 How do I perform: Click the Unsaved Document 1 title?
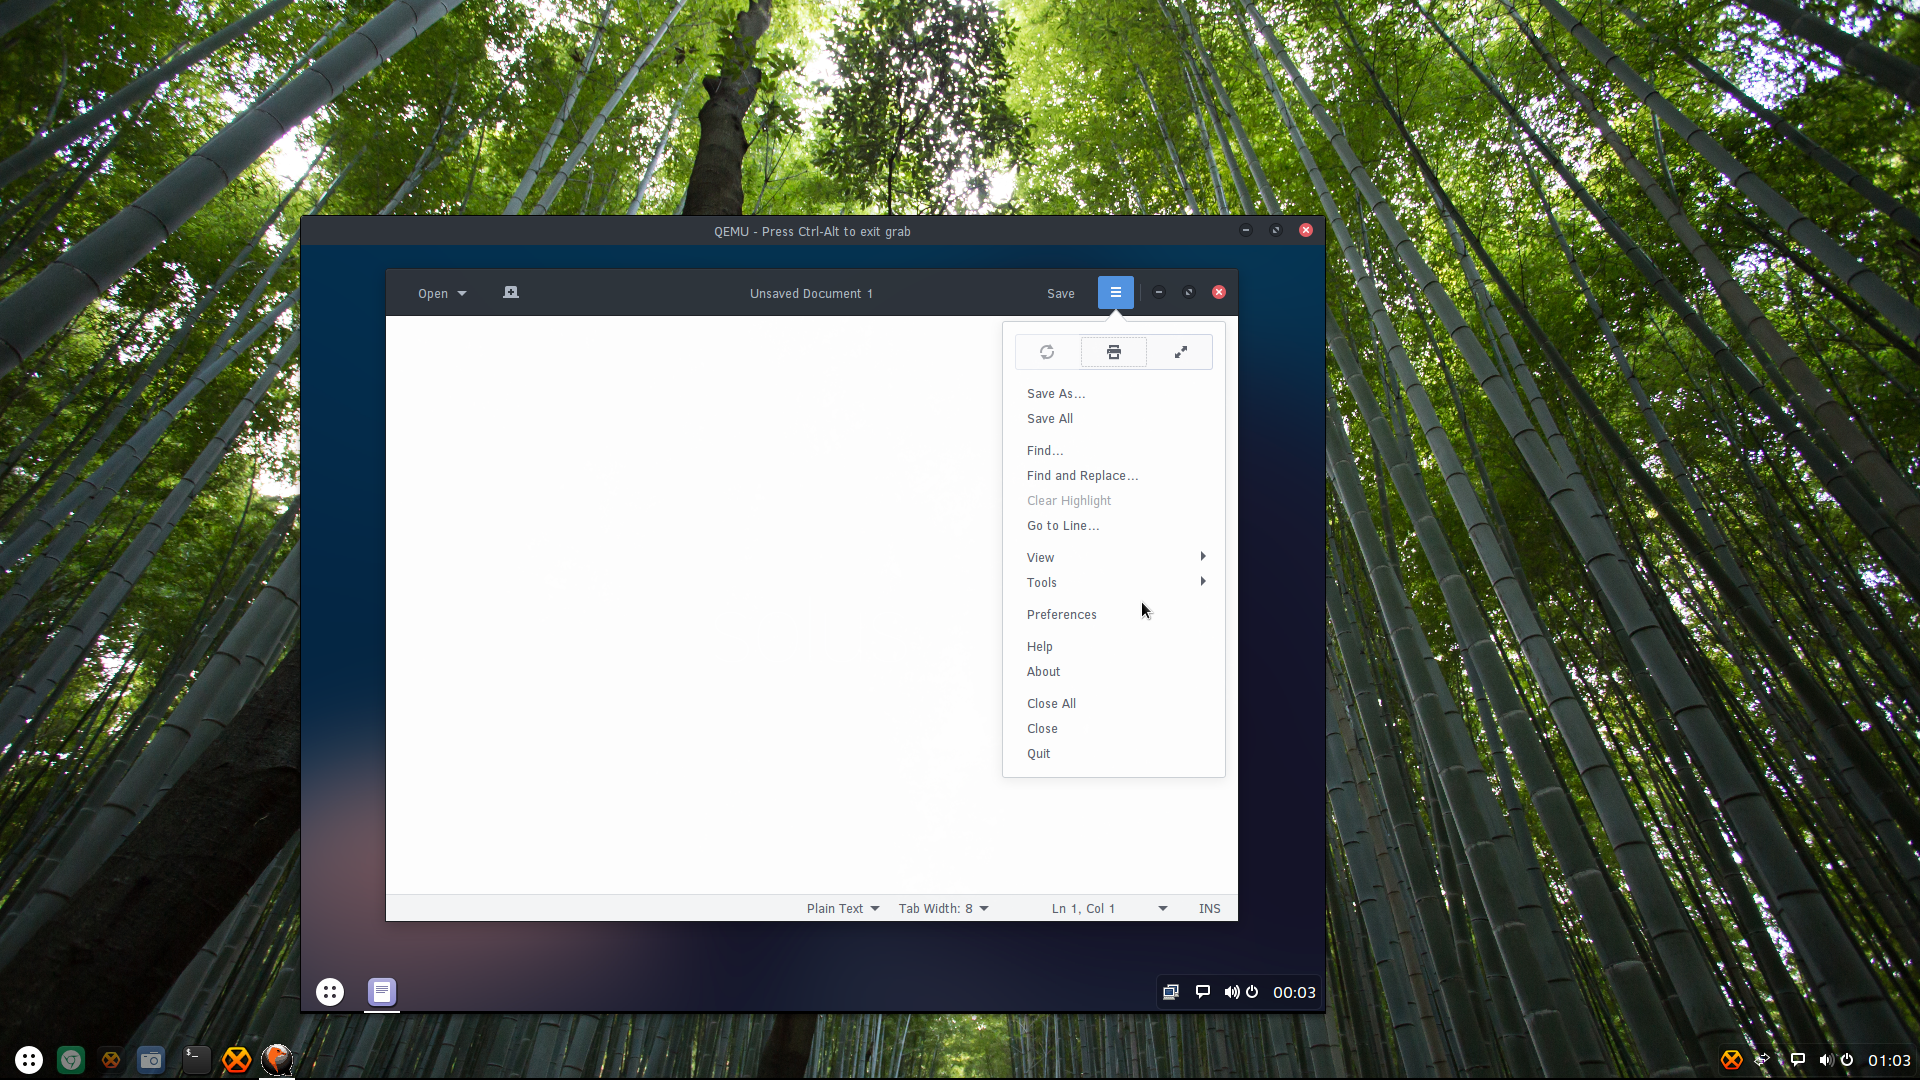click(x=811, y=294)
